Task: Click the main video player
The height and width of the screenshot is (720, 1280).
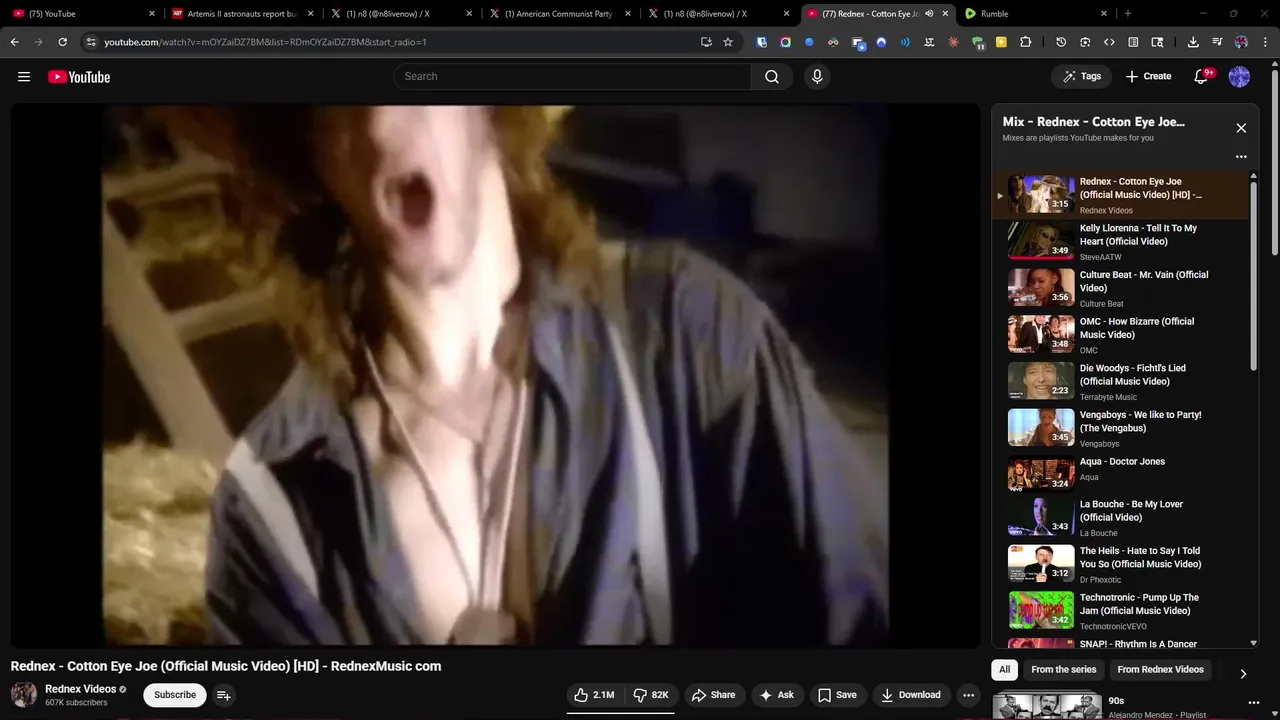Action: pos(495,376)
